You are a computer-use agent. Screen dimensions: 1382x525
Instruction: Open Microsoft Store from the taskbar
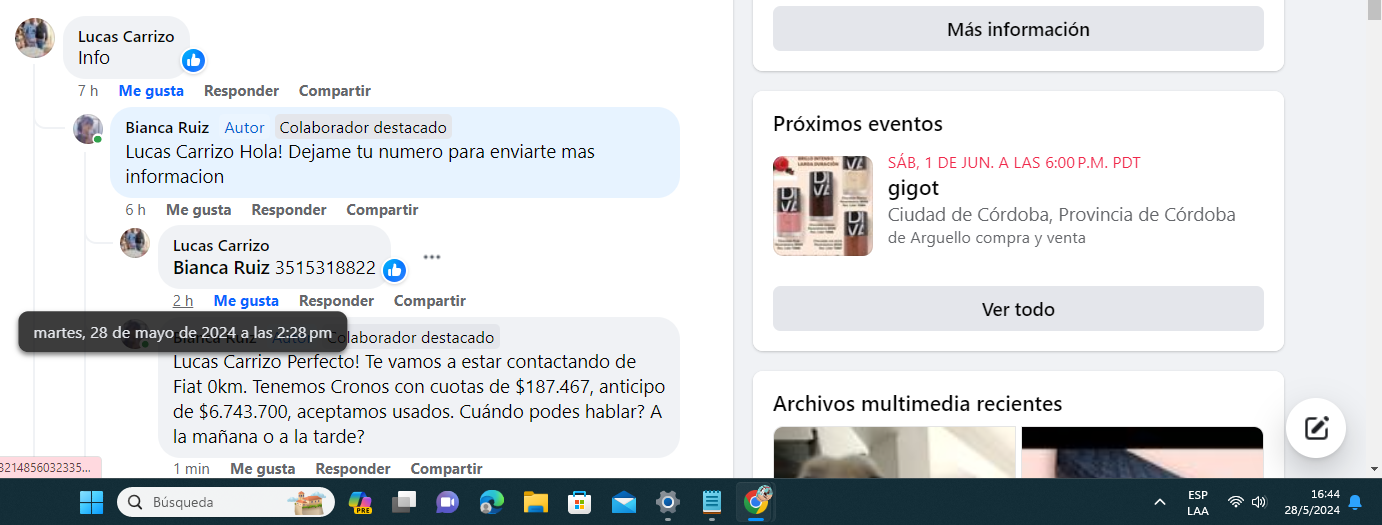click(579, 502)
